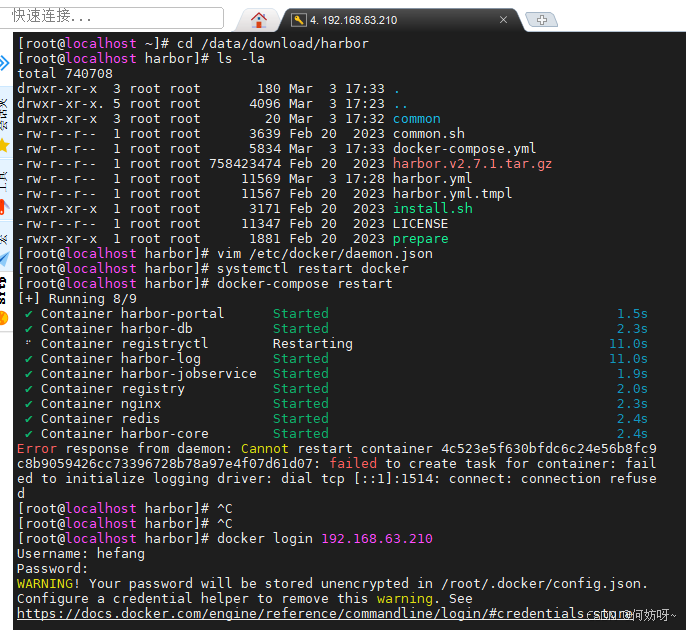Click the '[+] Running 8/9' line
Screen dimensions: 686x630
(x=77, y=298)
